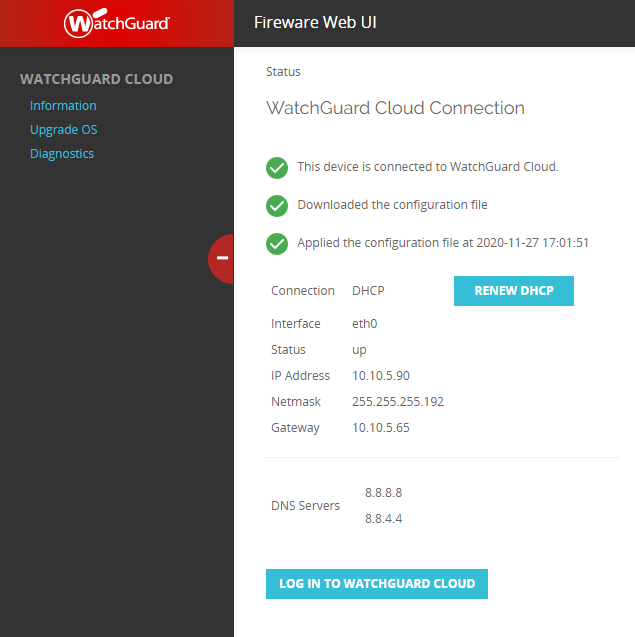Click the Fireware Web UI title
This screenshot has height=637, width=635.
pyautogui.click(x=315, y=22)
